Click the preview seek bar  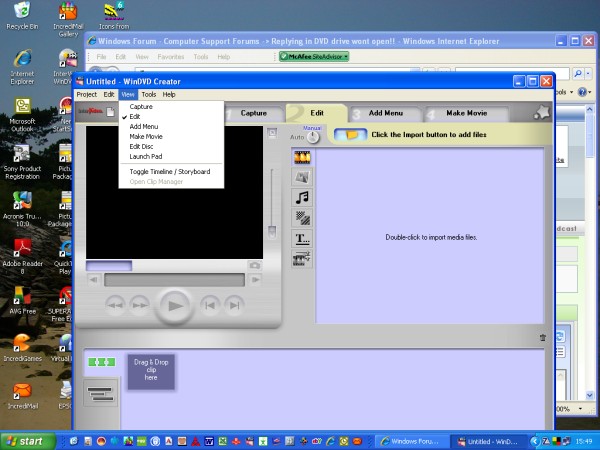click(174, 280)
